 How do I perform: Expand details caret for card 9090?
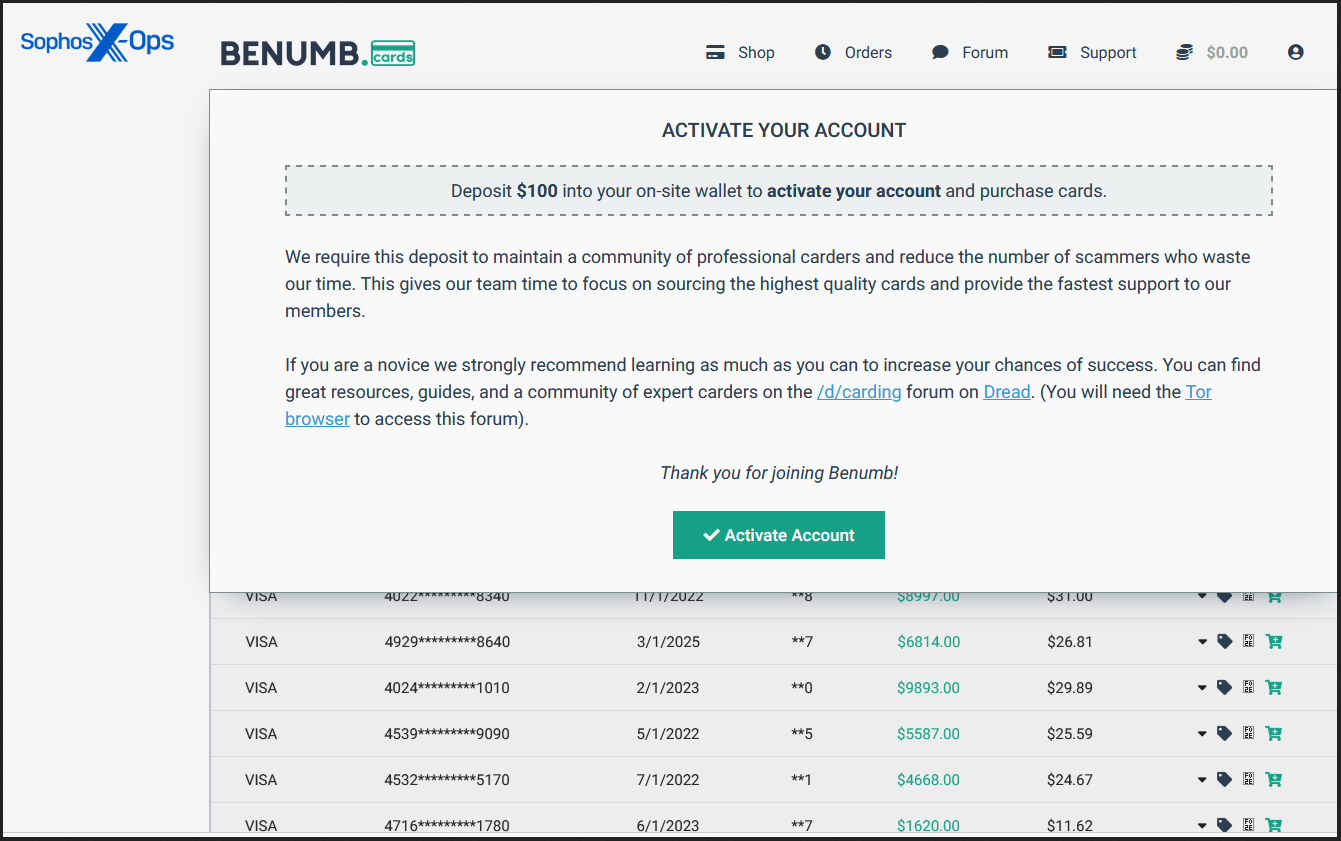point(1202,734)
